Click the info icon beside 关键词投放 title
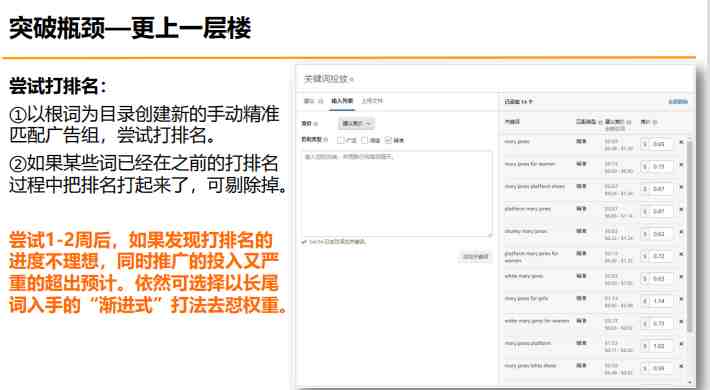The height and width of the screenshot is (390, 710). pos(352,79)
